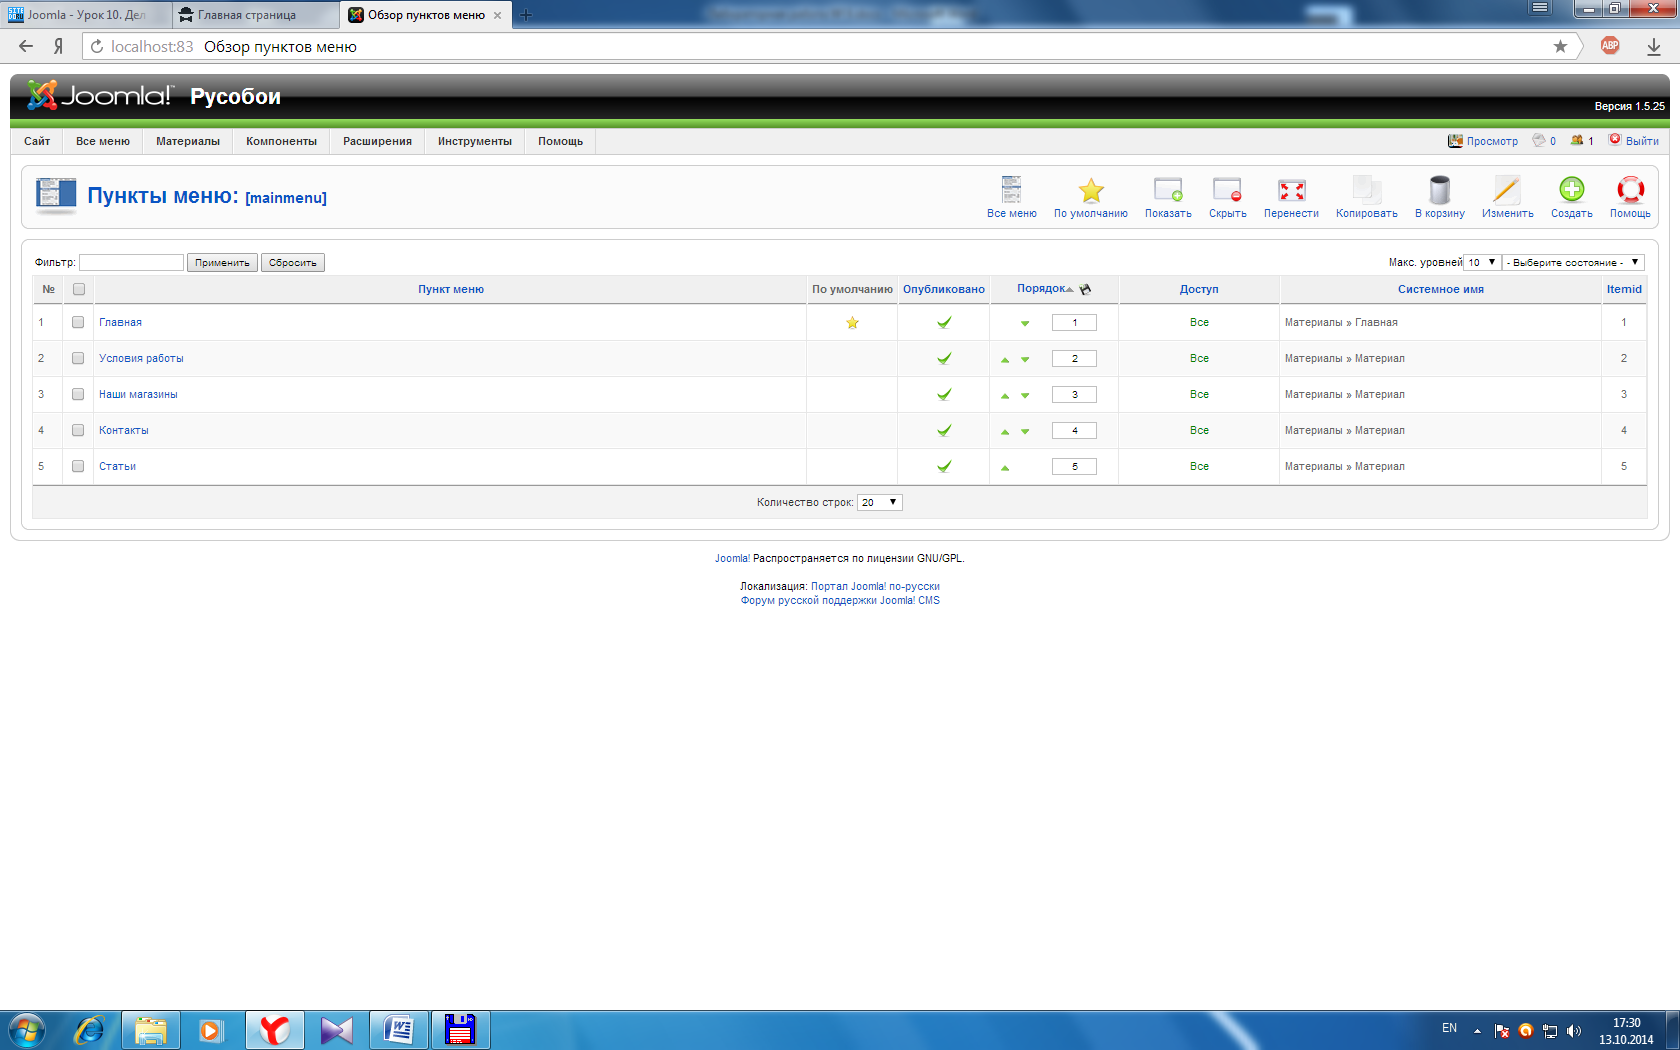Open Microsoft Word from taskbar
The height and width of the screenshot is (1050, 1680).
(399, 1030)
